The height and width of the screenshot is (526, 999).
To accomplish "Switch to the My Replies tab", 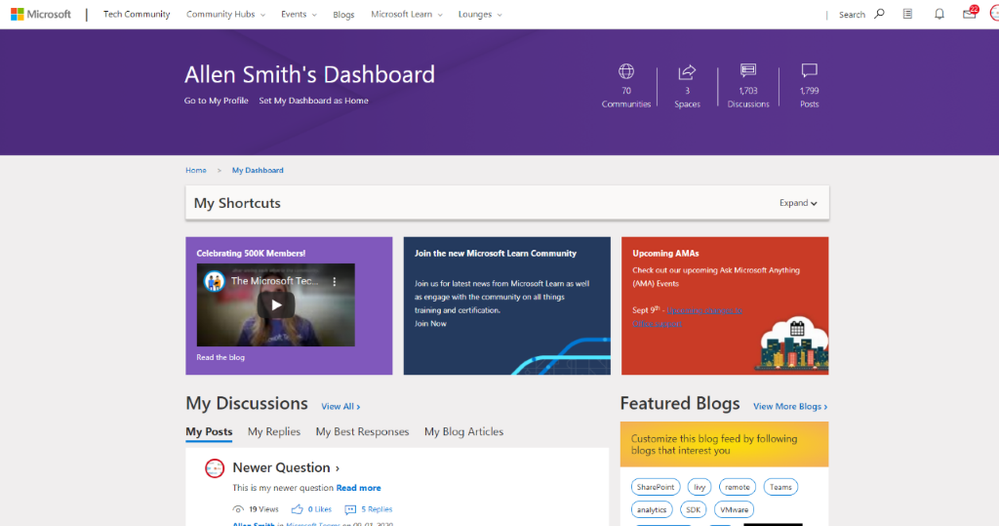I will click(274, 431).
